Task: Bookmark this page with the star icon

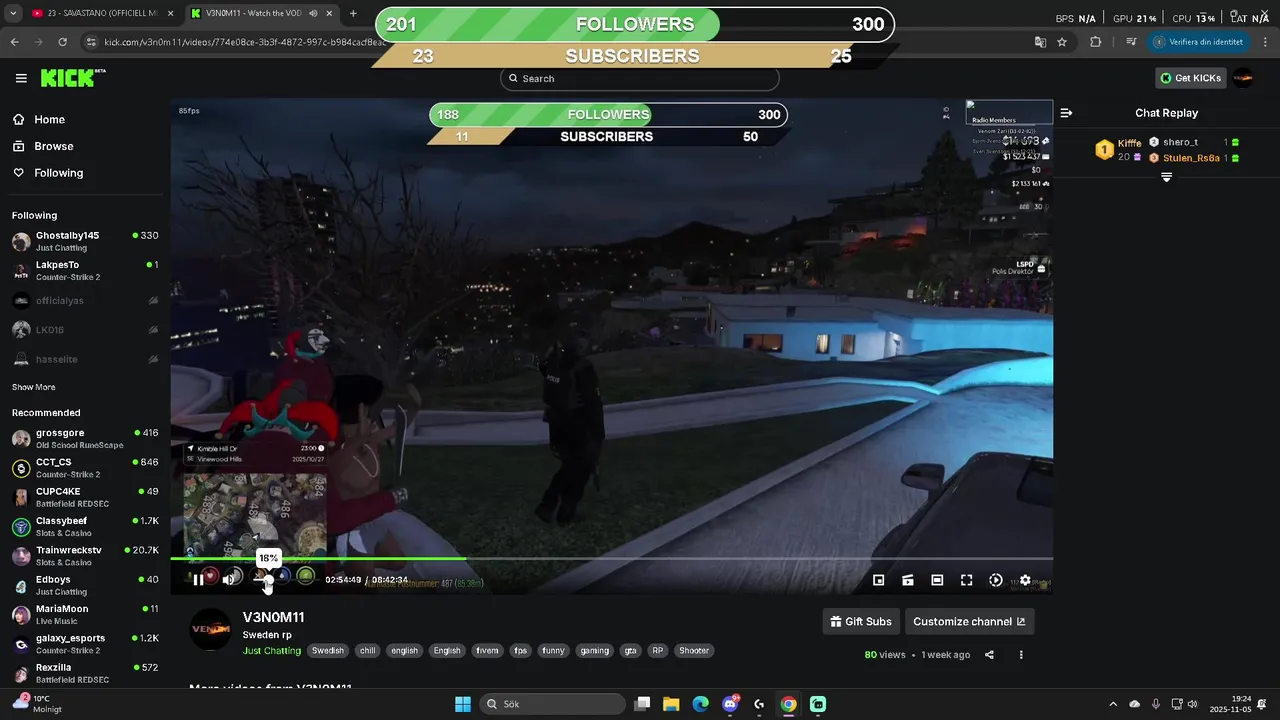Action: [x=1062, y=42]
